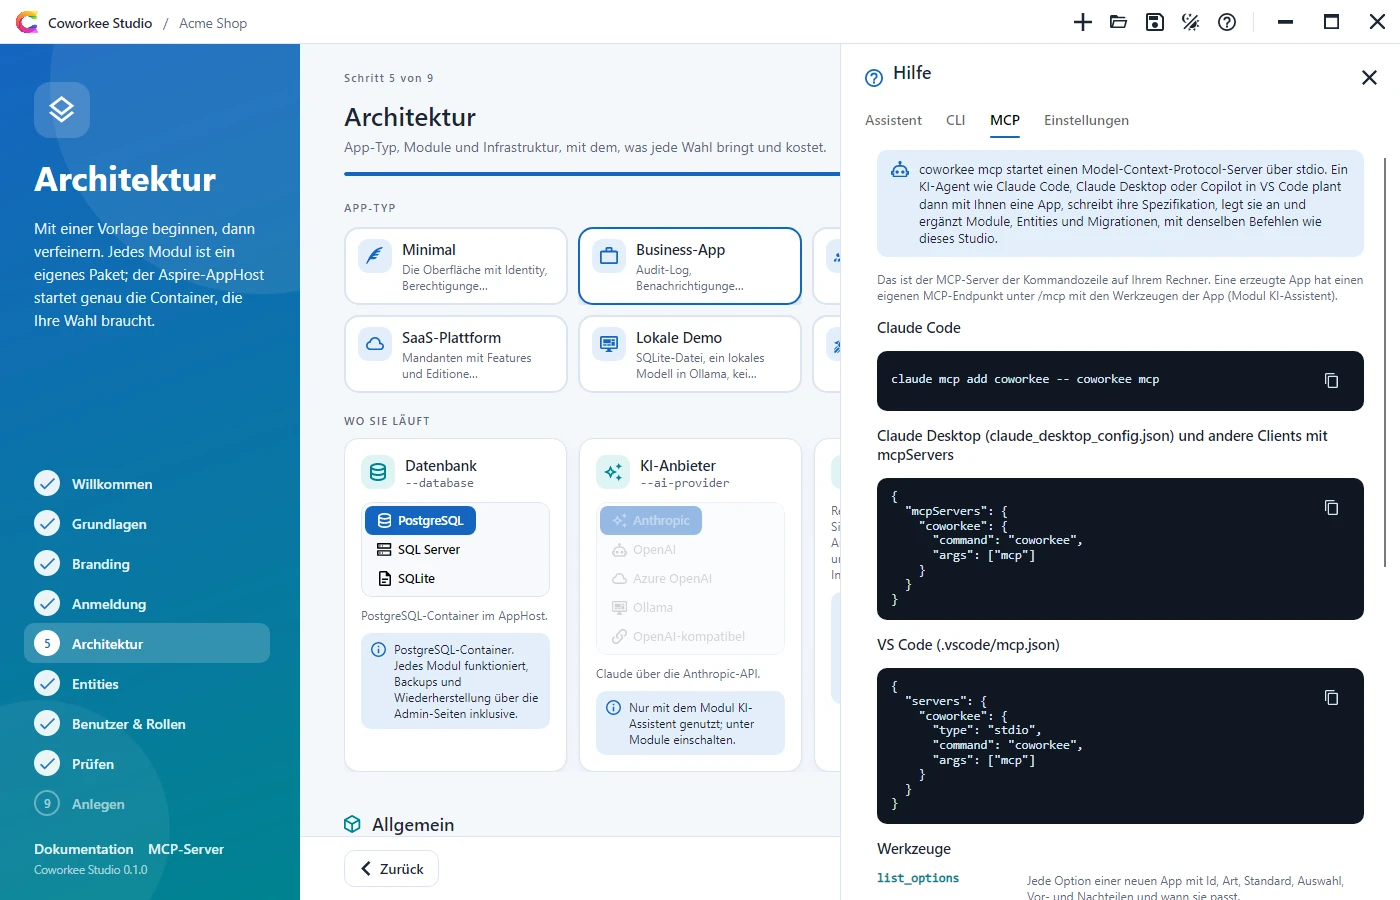Pick OpenAI-kompatibel provider option
Viewport: 1400px width, 900px height.
click(x=677, y=636)
